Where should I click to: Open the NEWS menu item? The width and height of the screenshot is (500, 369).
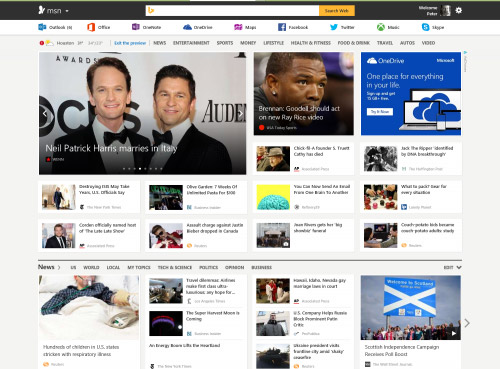(160, 43)
